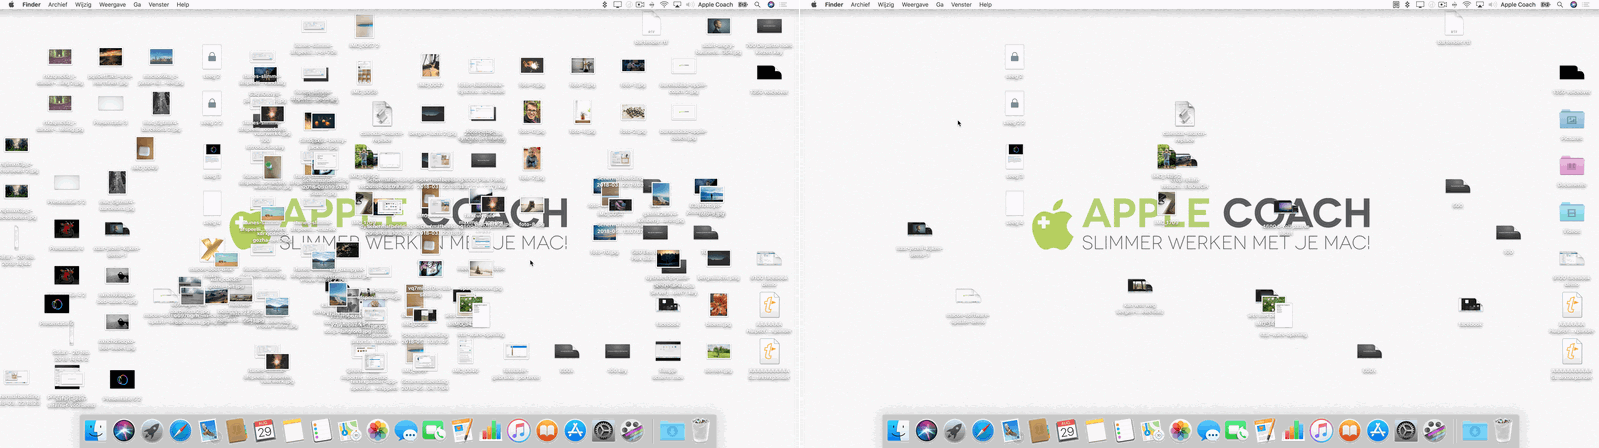
Task: Open App Store in the right Dock
Action: click(1377, 431)
